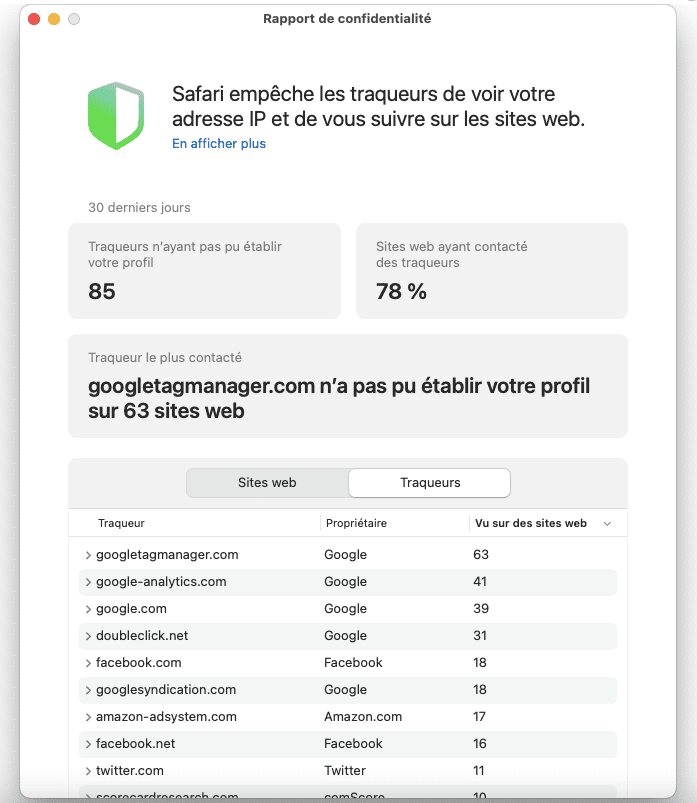Expand the googletagmanager.com row
697x803 pixels.
[88, 555]
